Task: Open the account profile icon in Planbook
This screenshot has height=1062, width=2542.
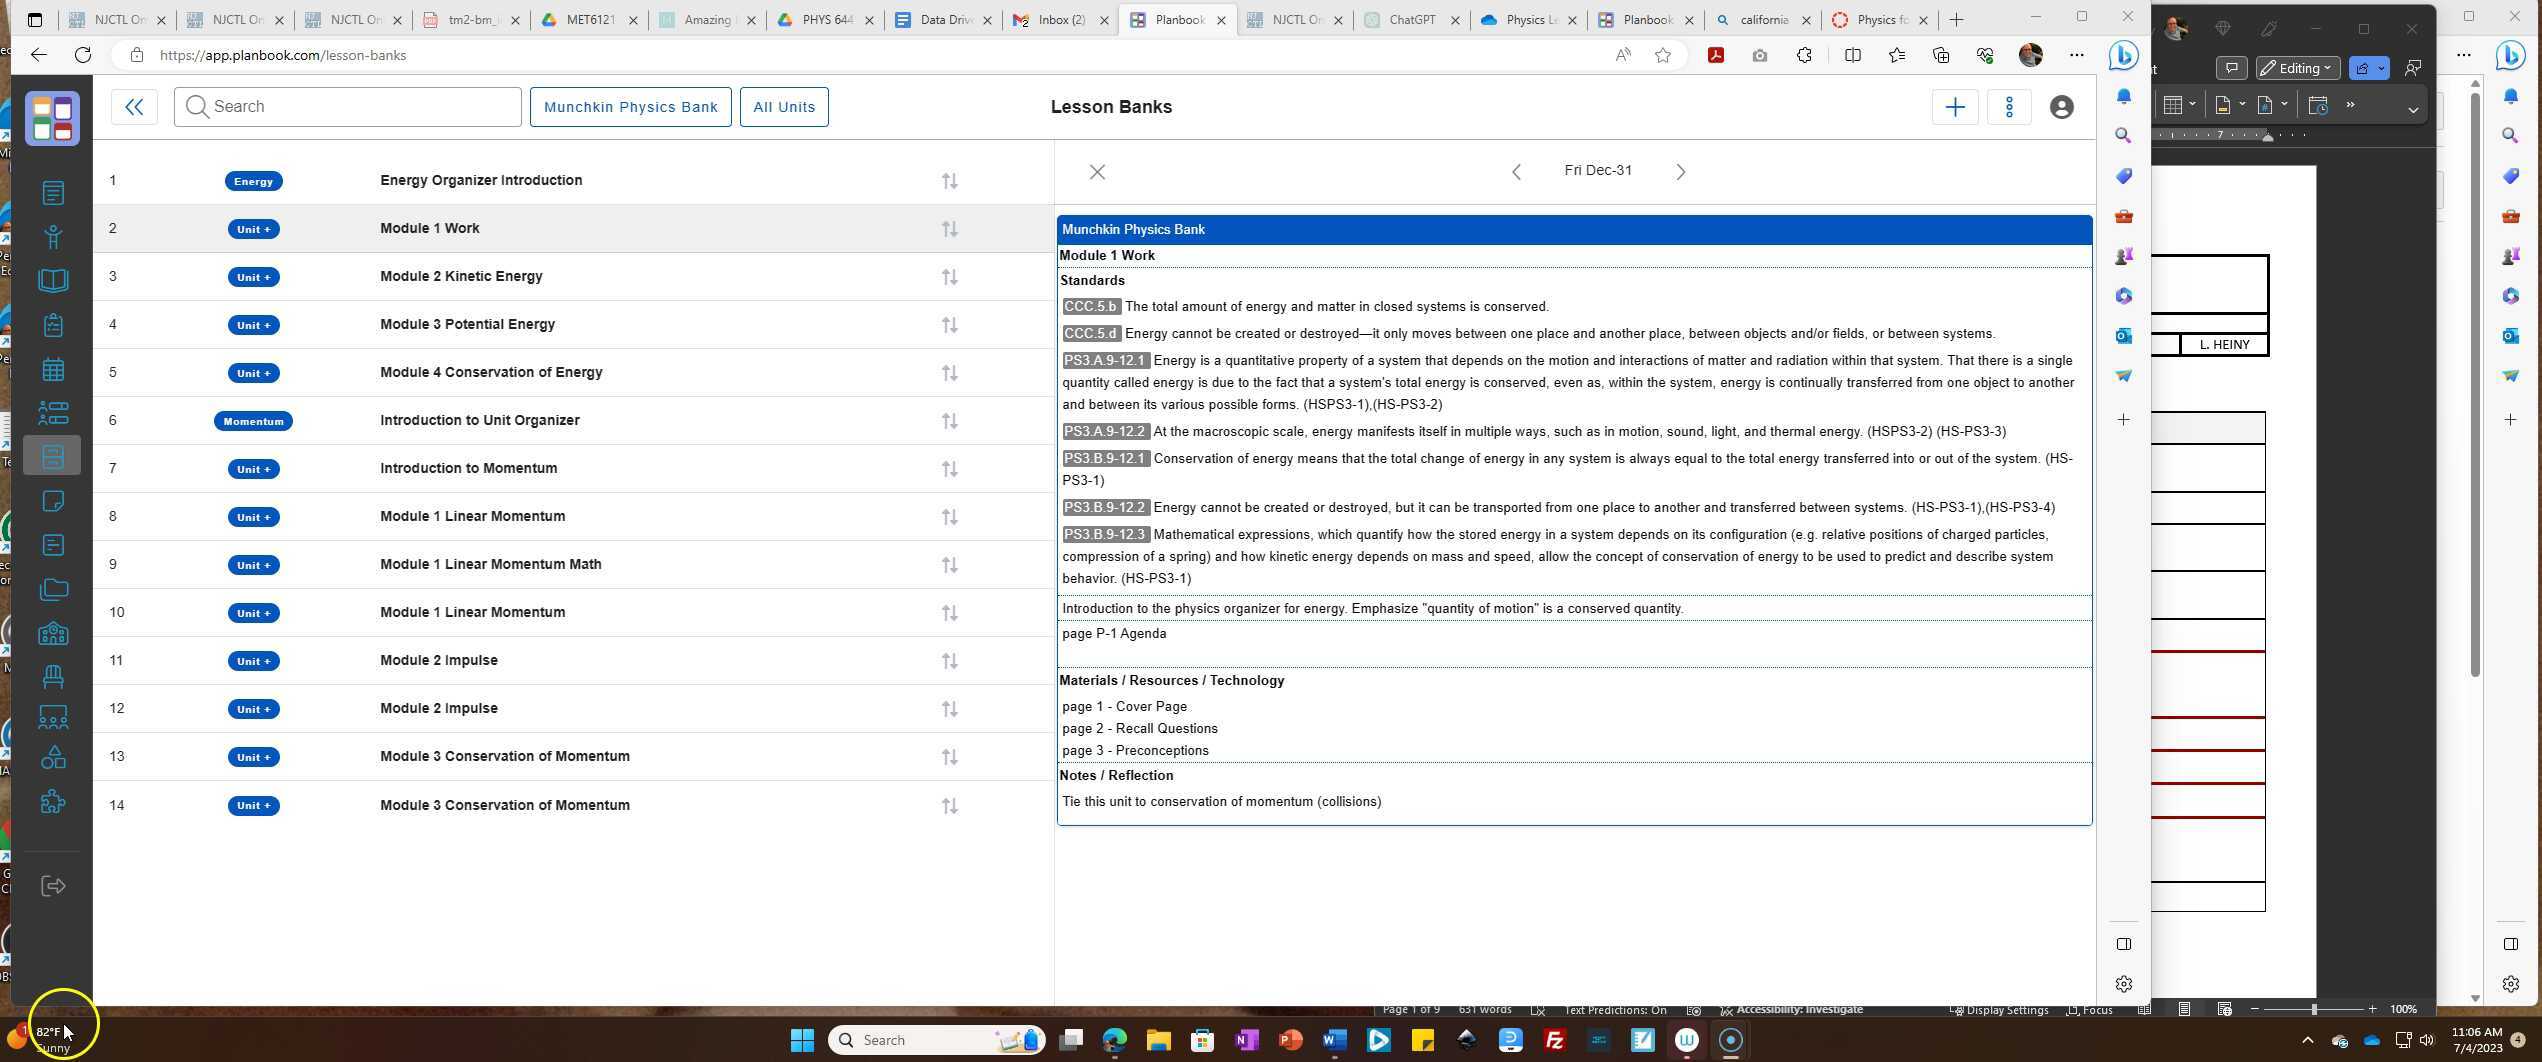Action: (2060, 107)
